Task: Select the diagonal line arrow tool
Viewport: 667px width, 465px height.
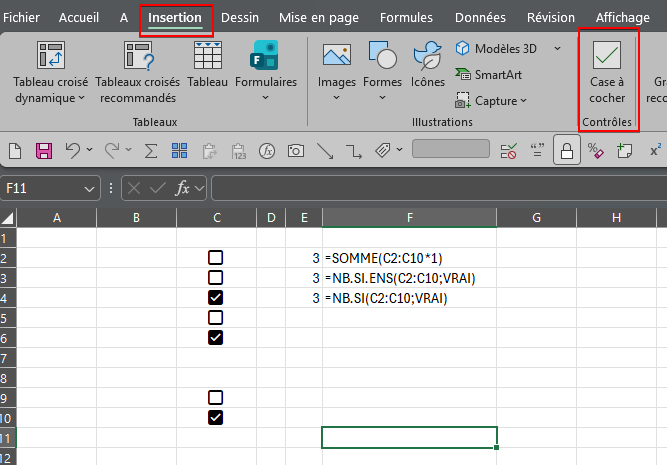Action: click(325, 151)
